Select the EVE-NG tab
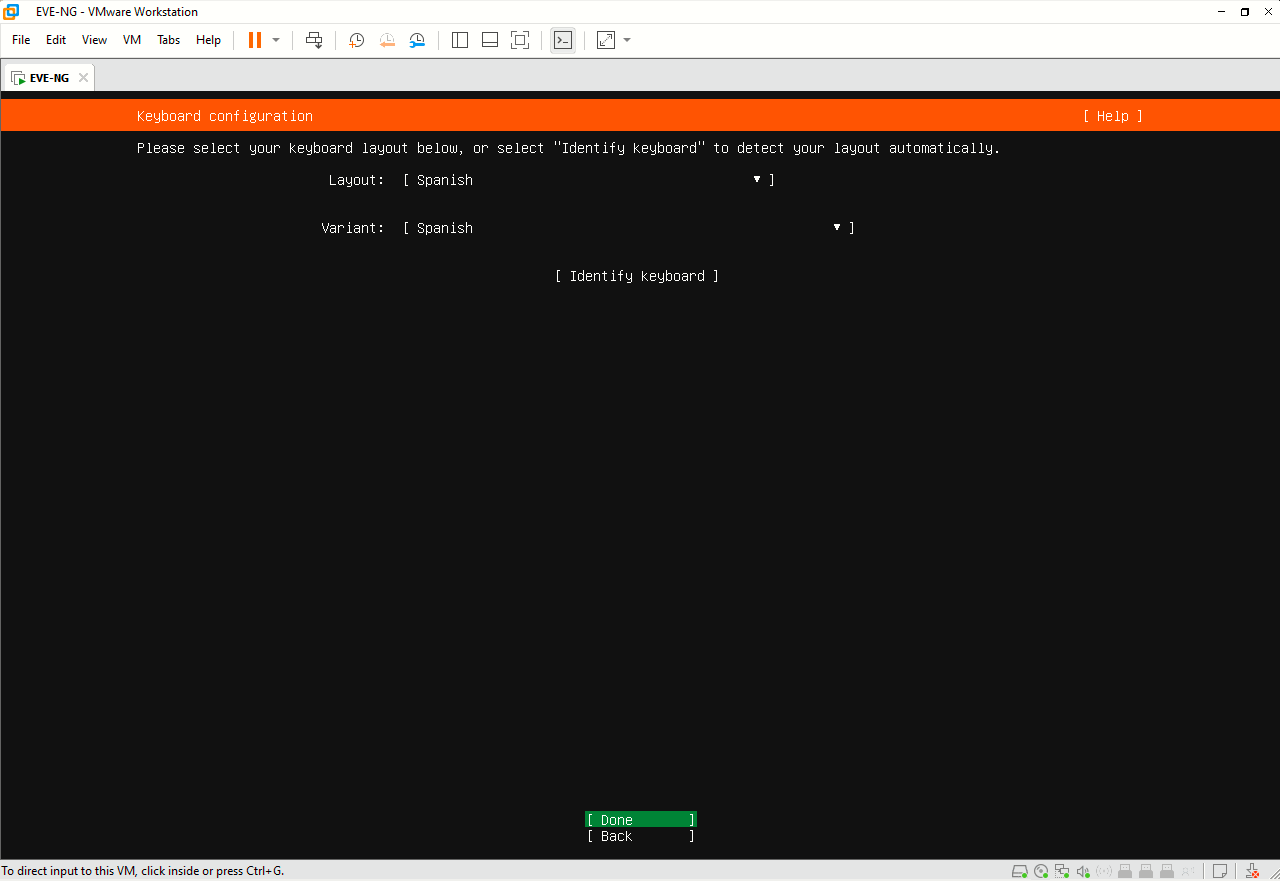Viewport: 1280px width, 881px height. (x=48, y=77)
